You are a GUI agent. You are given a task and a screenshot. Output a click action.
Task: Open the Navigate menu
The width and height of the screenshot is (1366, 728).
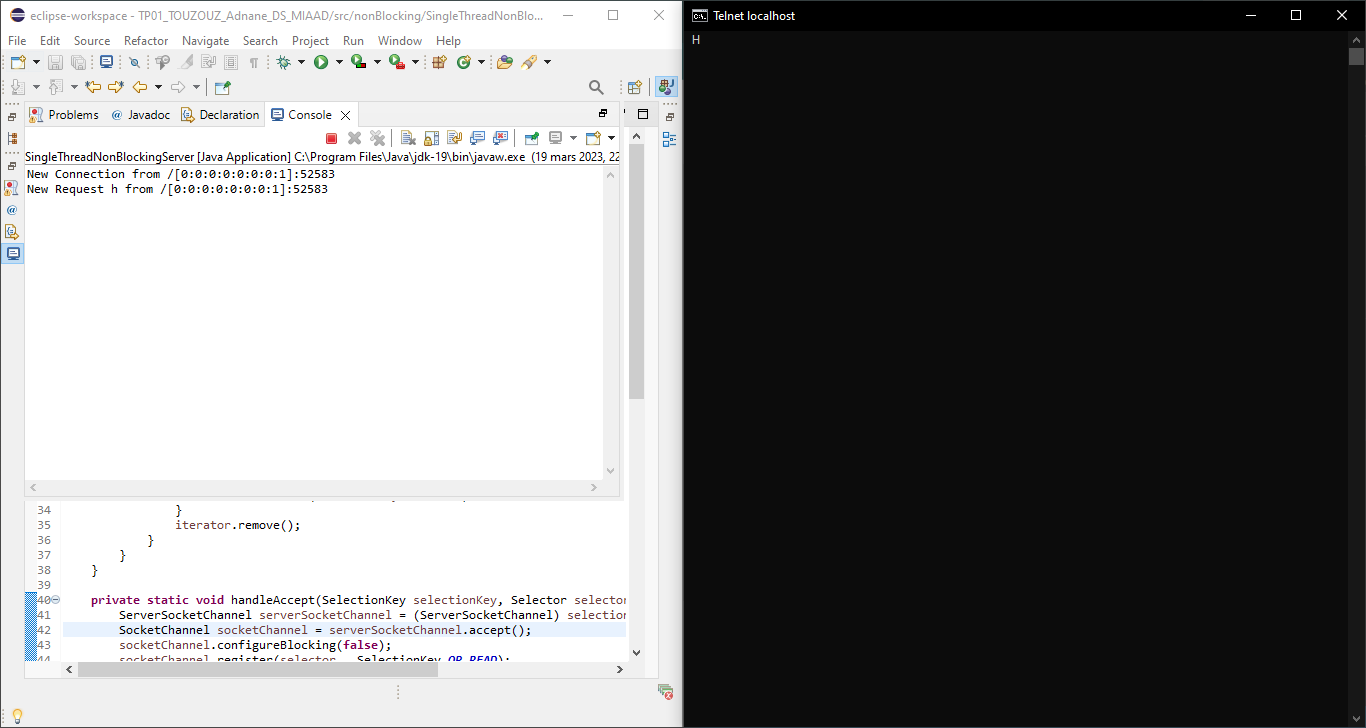tap(205, 41)
